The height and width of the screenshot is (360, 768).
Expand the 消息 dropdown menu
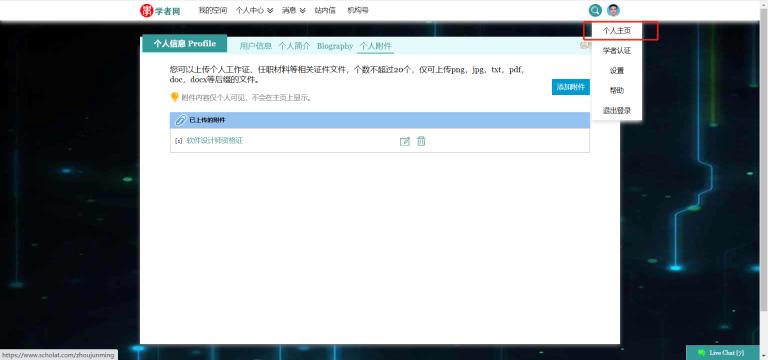coord(293,10)
